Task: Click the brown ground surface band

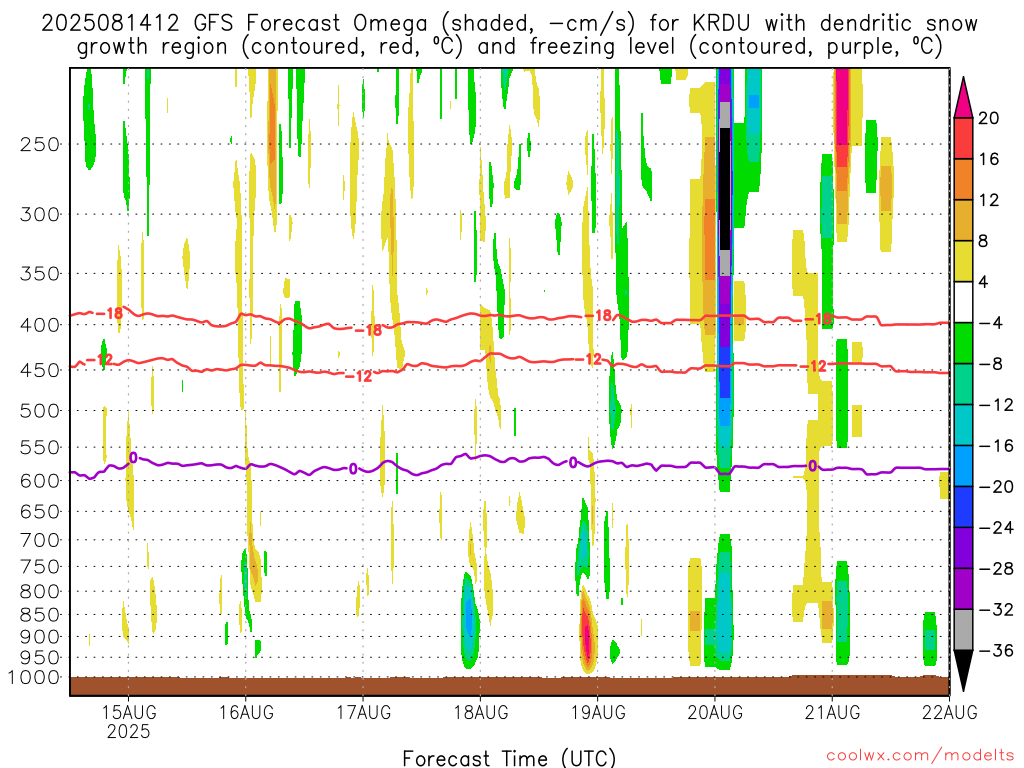Action: click(509, 686)
